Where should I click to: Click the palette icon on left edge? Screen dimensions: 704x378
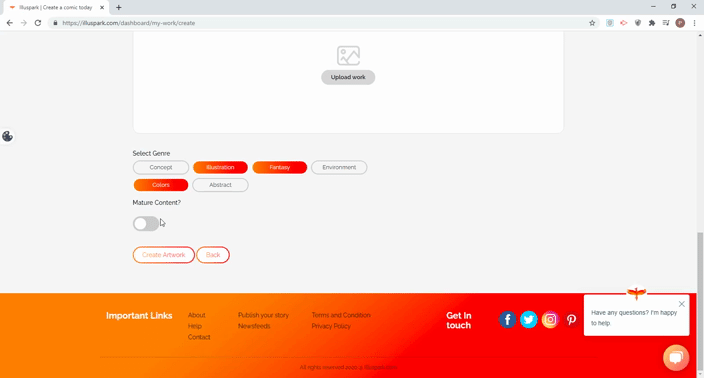click(x=7, y=136)
